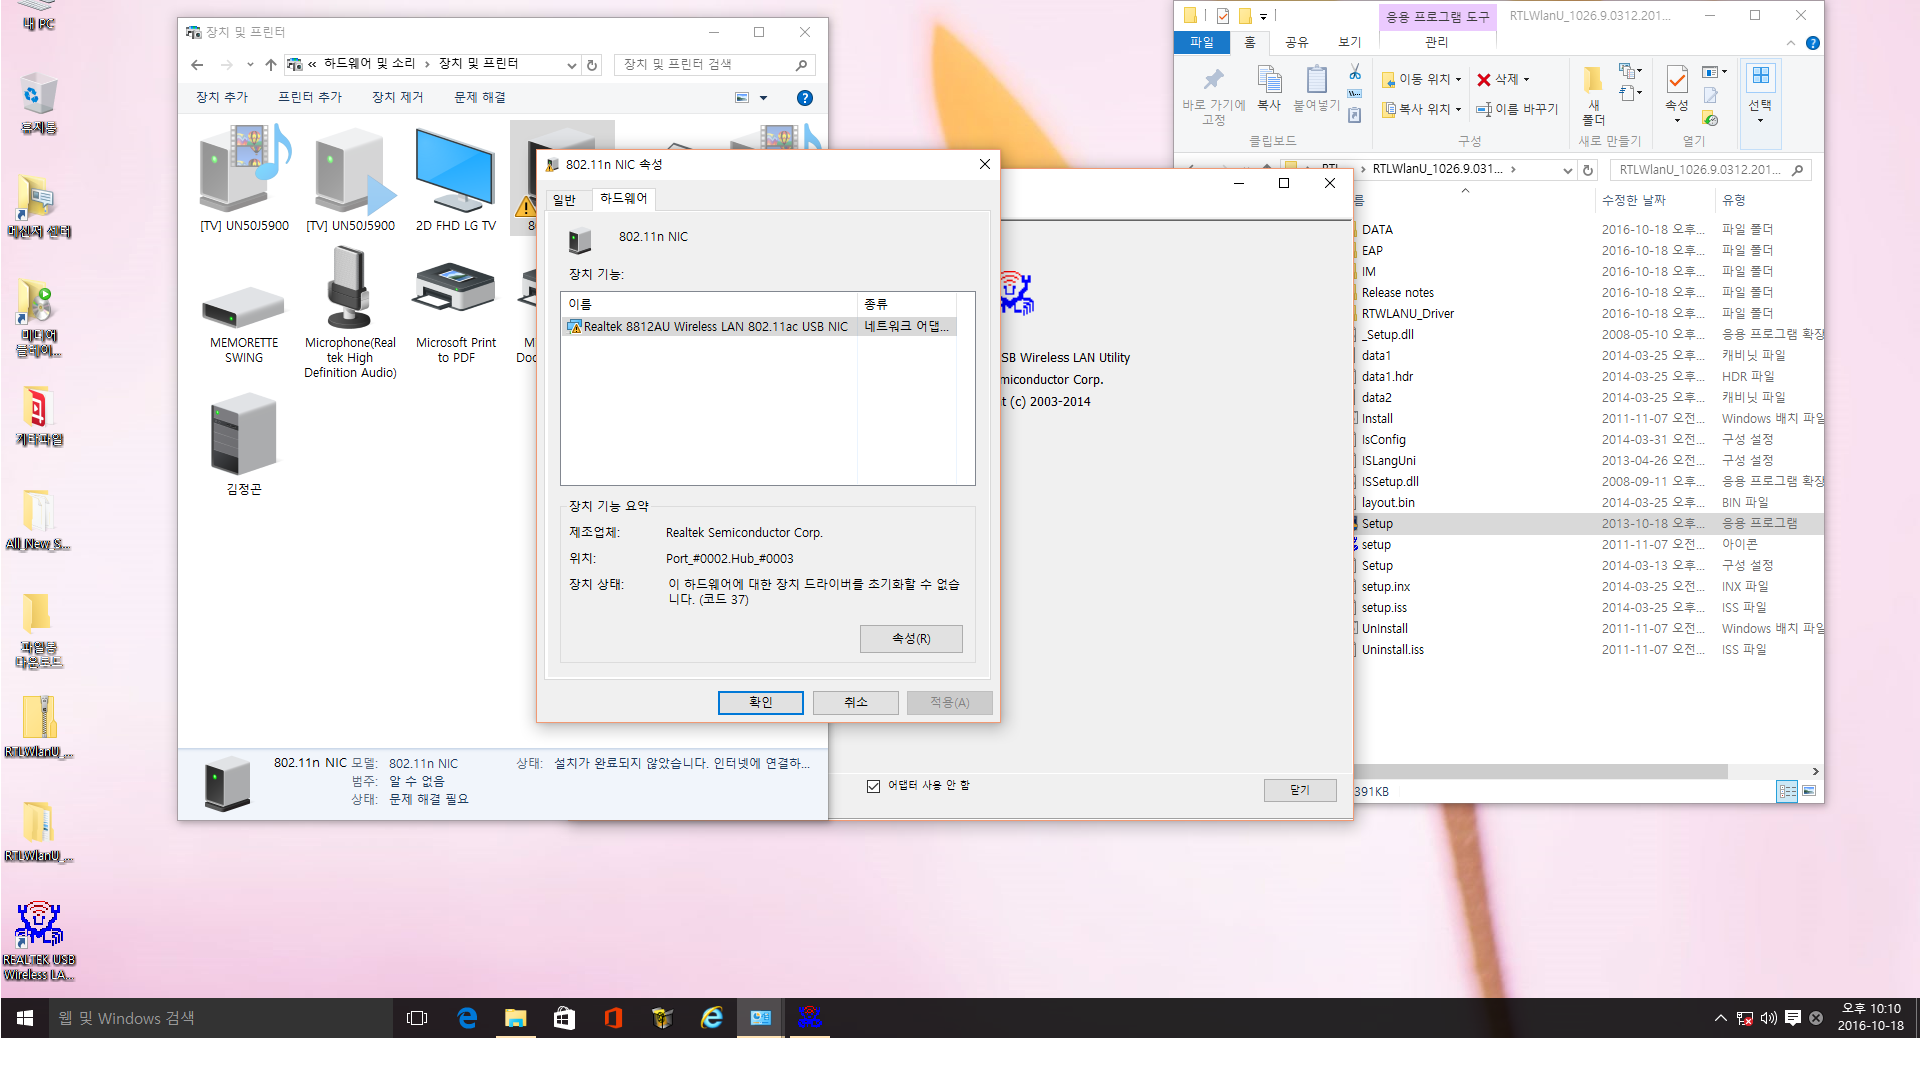Screen dimensions: 1920x1080
Task: Select the RTWLANU_Driver folder in Explorer list
Action: point(1408,314)
